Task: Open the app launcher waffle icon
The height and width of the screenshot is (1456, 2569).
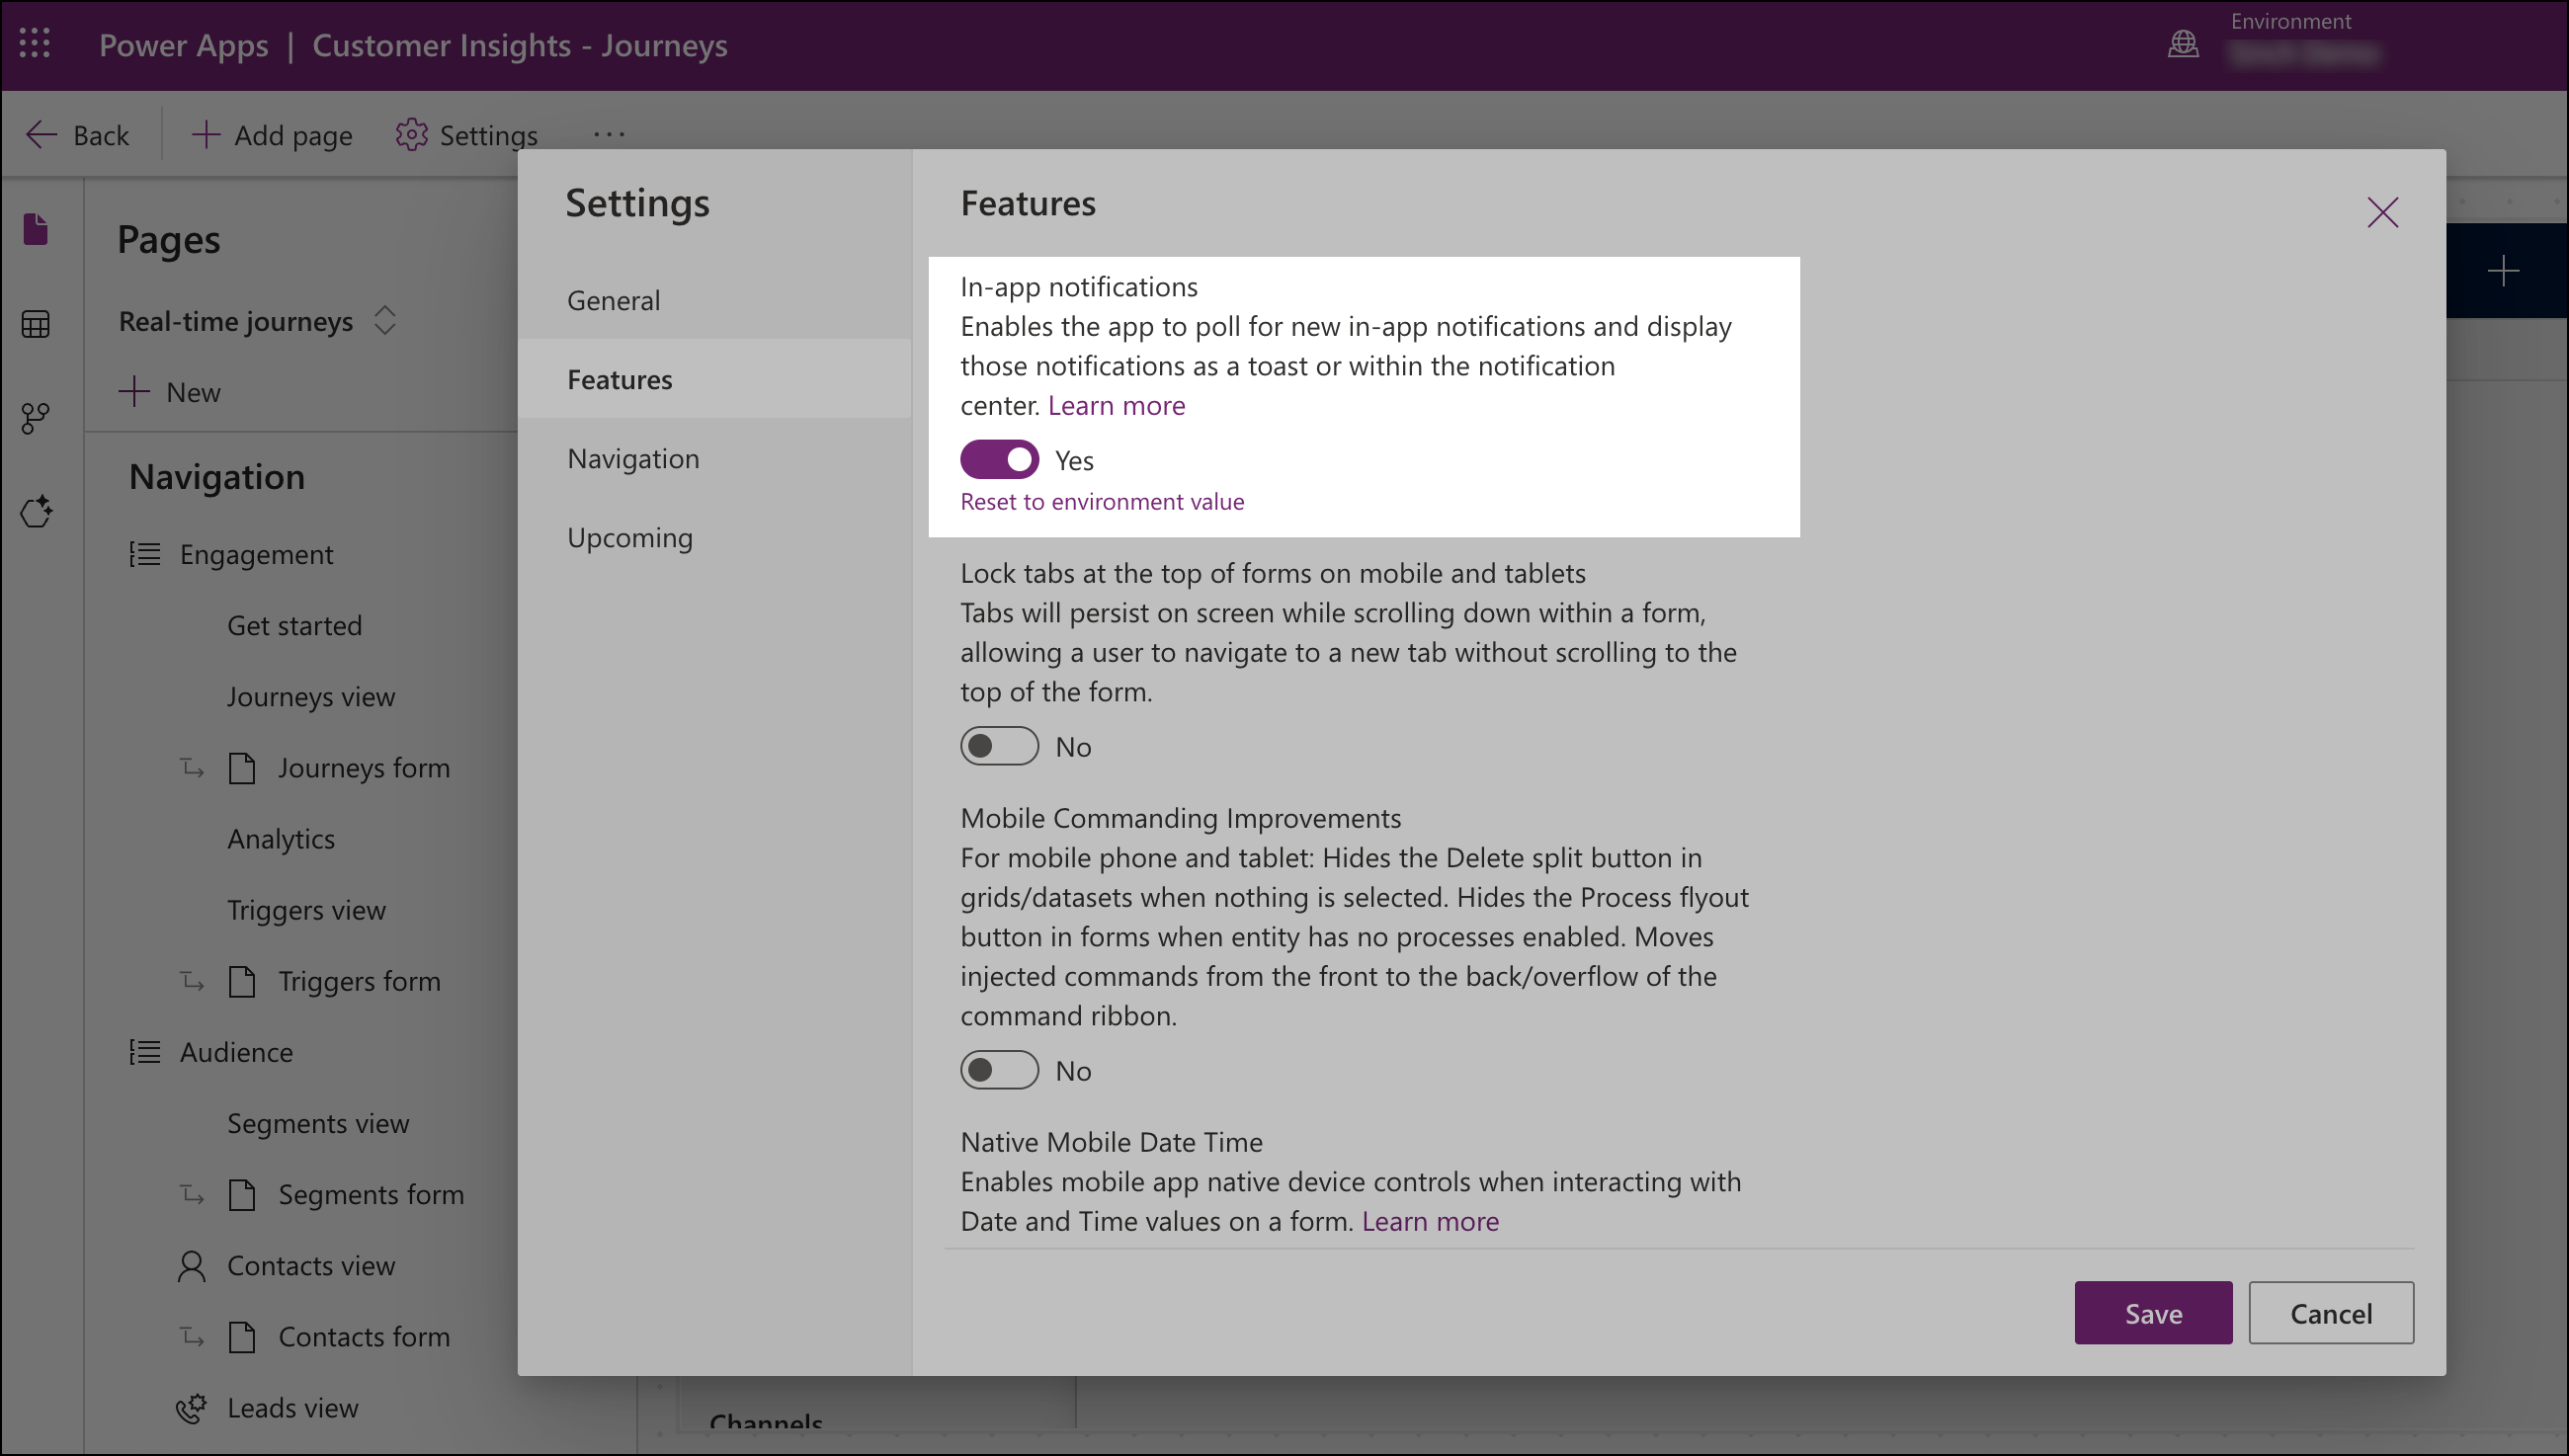Action: click(35, 44)
